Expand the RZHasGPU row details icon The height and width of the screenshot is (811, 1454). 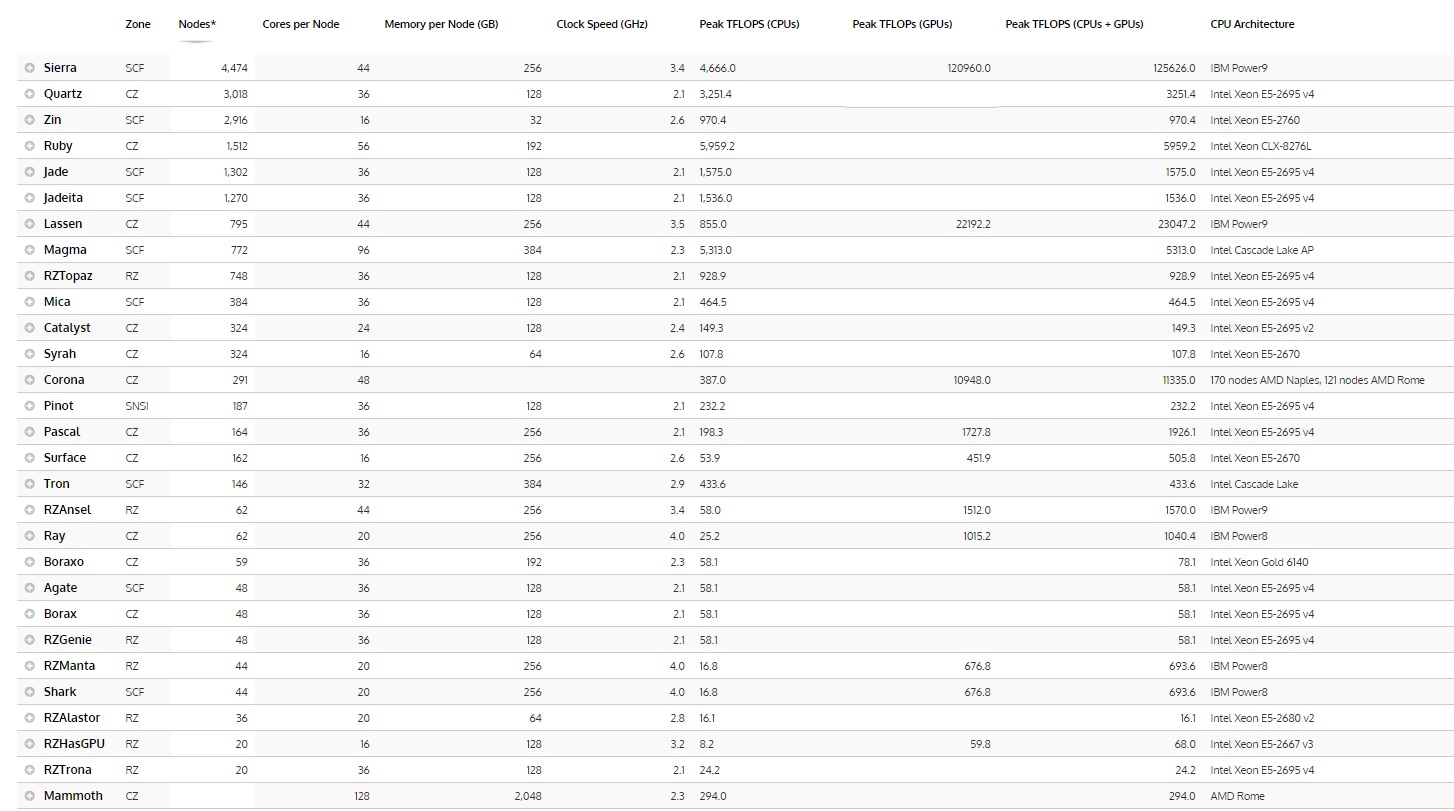pyautogui.click(x=30, y=744)
